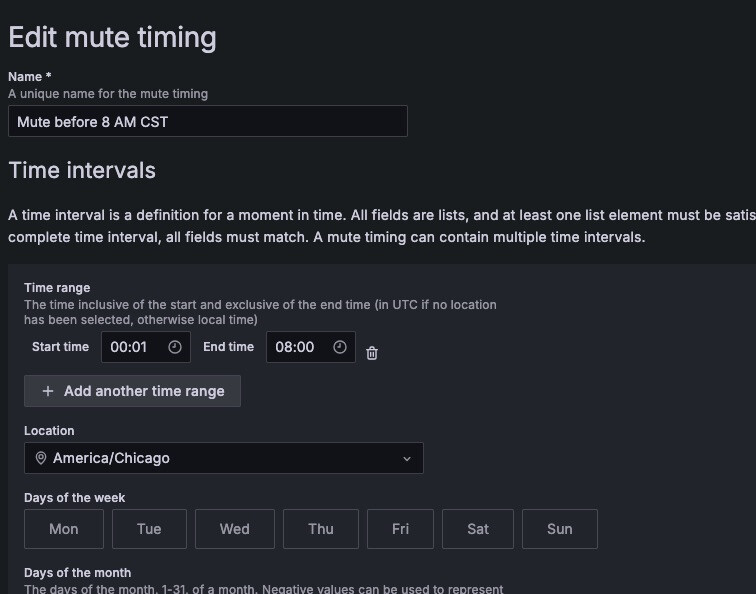The height and width of the screenshot is (594, 756).
Task: Enable Fri in Days of the week
Action: coord(400,529)
